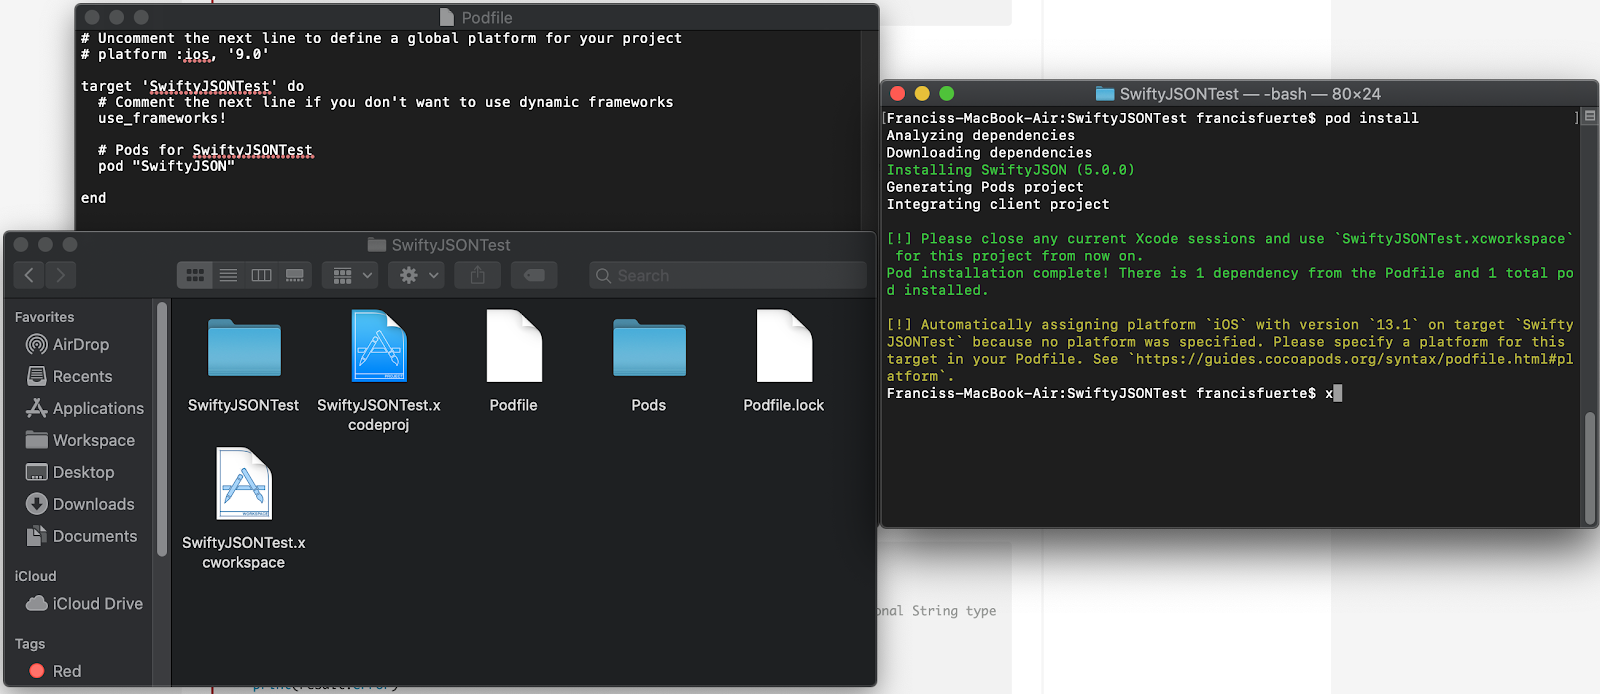Click the SwiftyJSONTest folder icon in Finder title
Image resolution: width=1600 pixels, height=694 pixels.
tap(377, 245)
